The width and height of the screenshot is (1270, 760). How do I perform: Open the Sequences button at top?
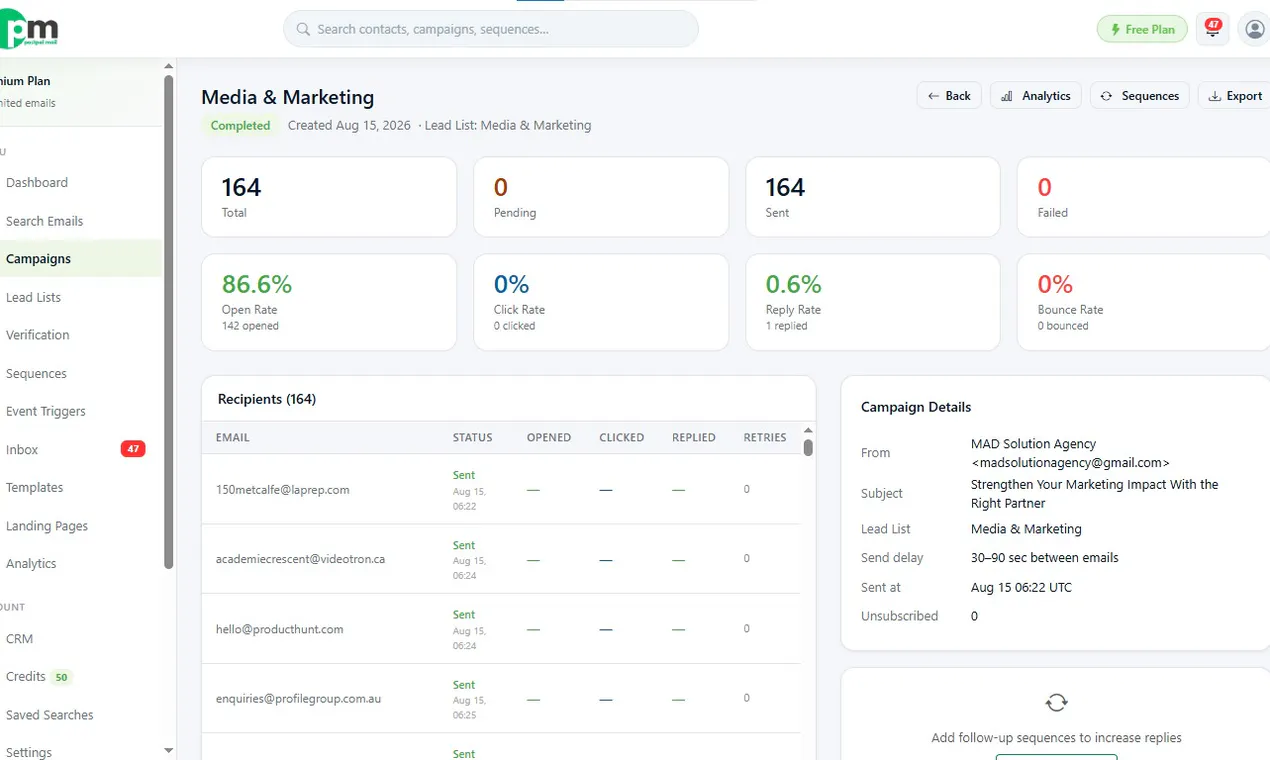point(1140,96)
